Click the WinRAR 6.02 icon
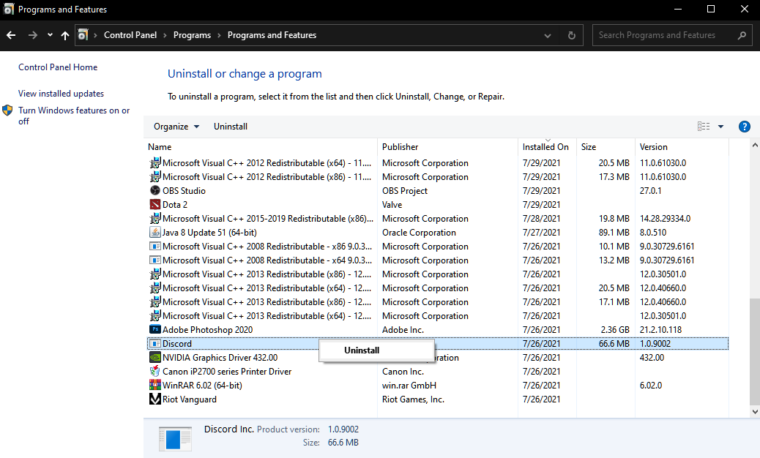 point(155,385)
